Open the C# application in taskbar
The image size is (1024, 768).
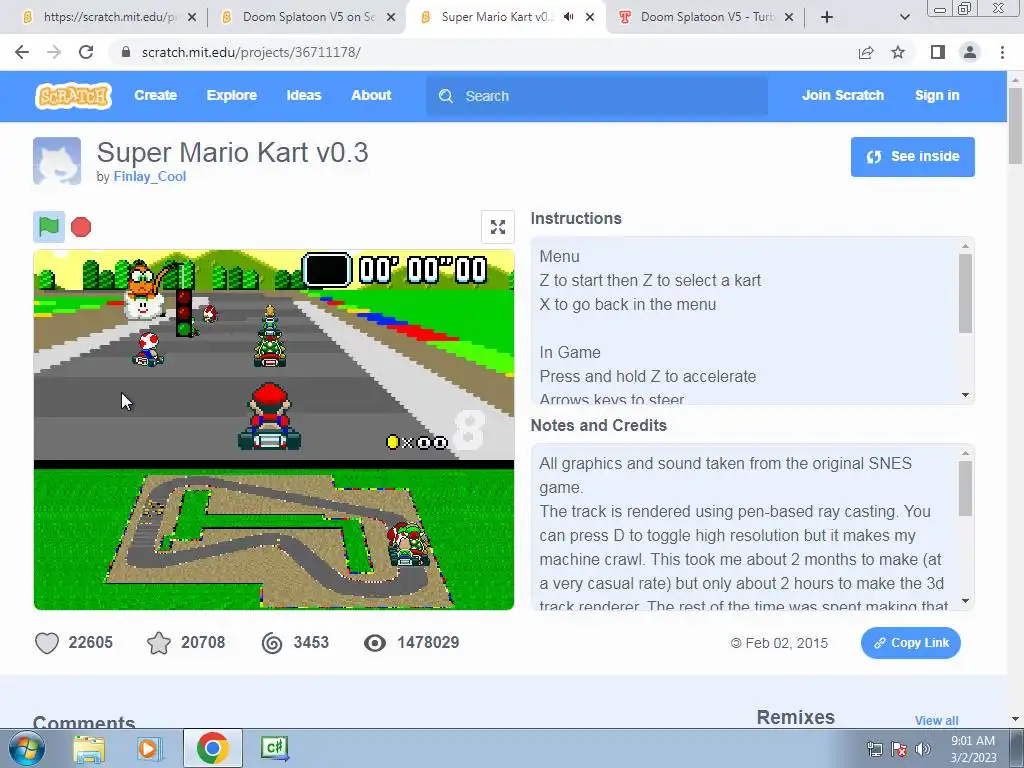pos(274,748)
